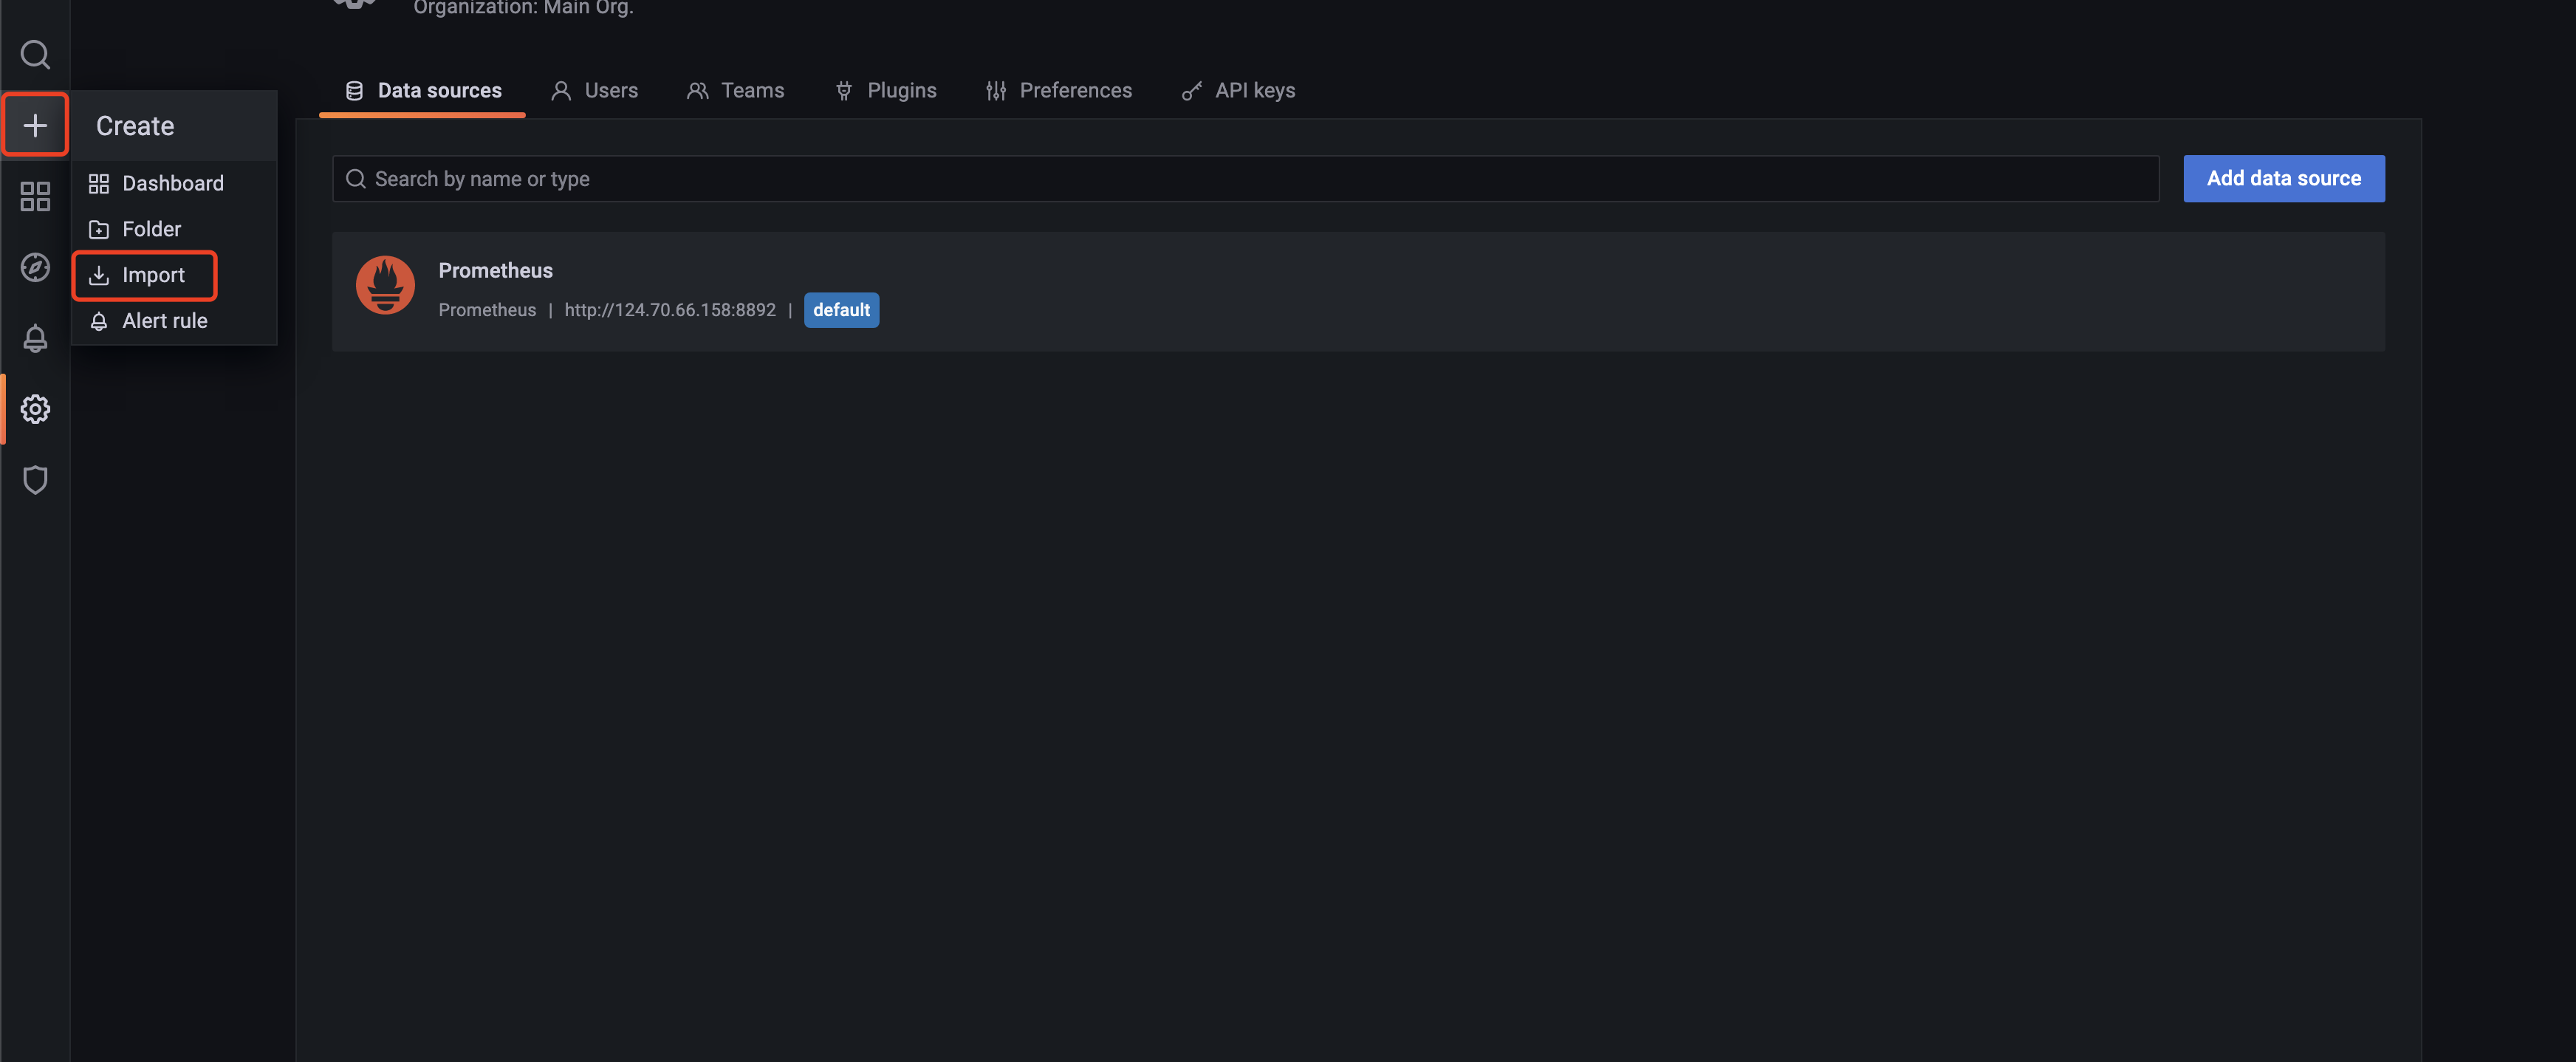
Task: Select Folder from the Create menu
Action: click(150, 228)
